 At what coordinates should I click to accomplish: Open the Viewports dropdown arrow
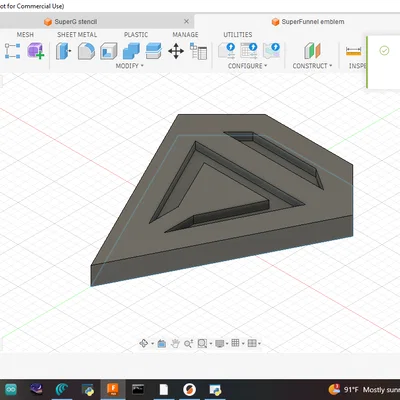click(x=259, y=343)
